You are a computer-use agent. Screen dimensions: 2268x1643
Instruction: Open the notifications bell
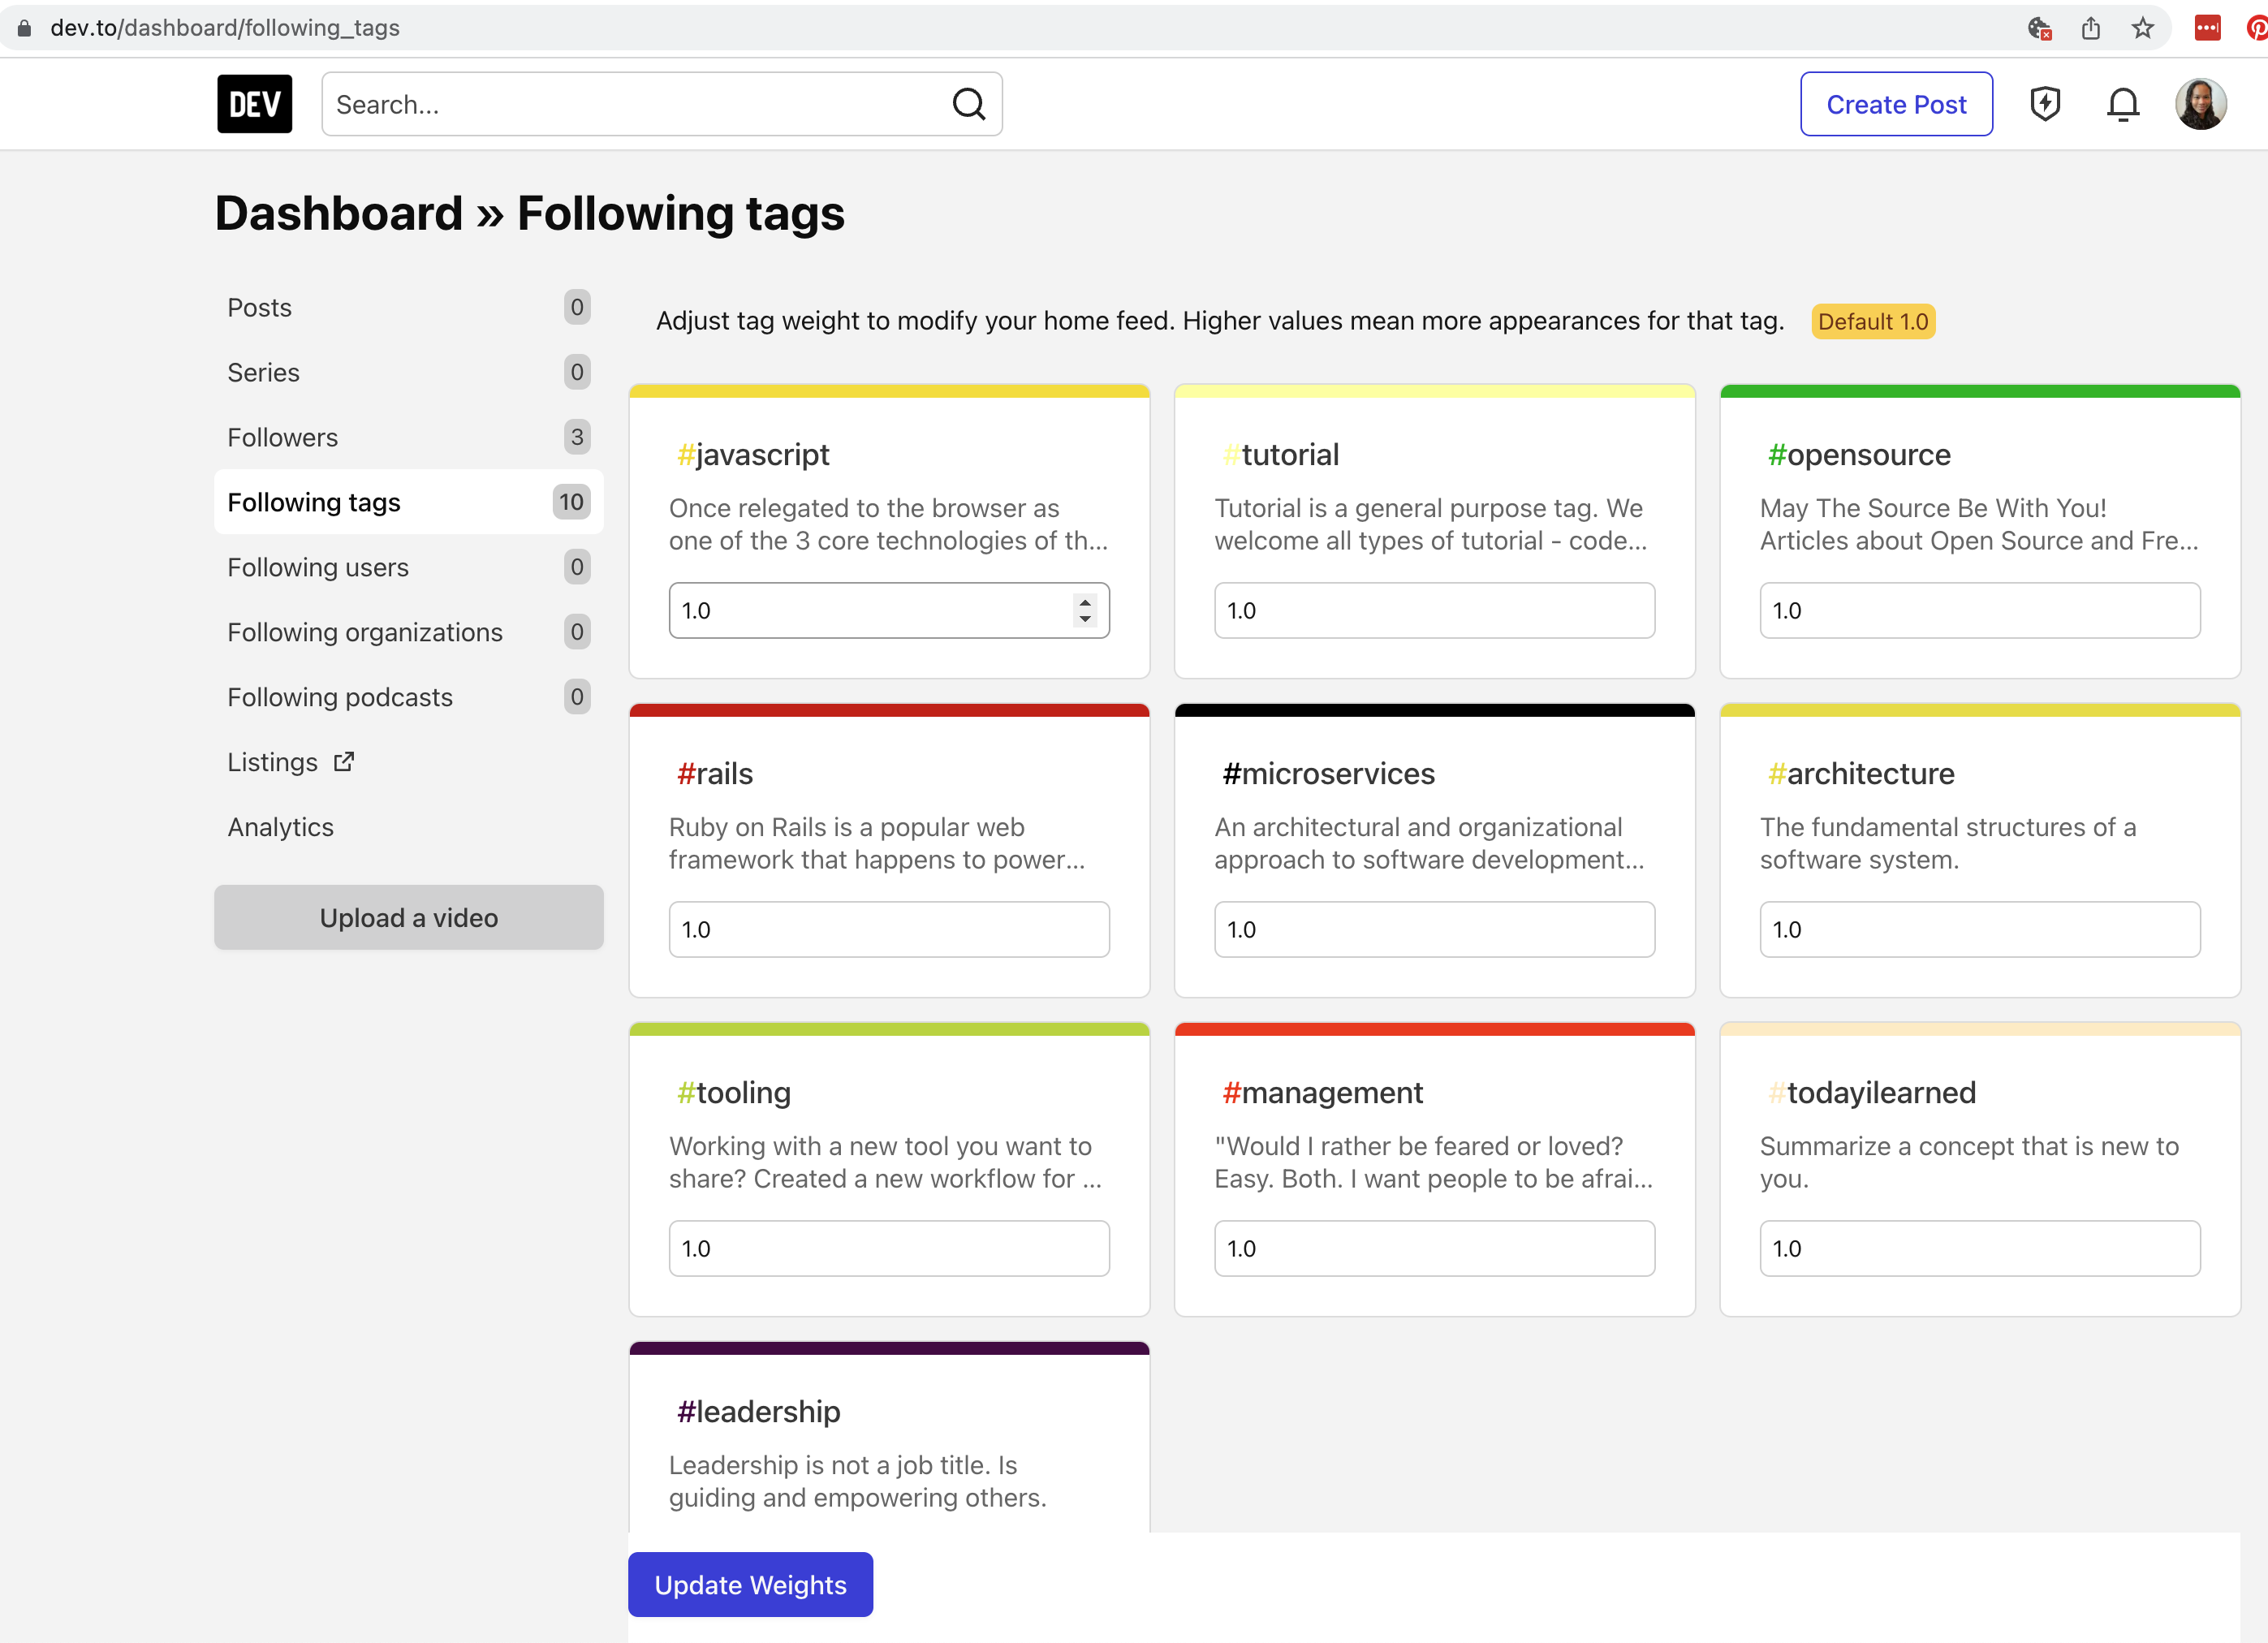(x=2122, y=103)
